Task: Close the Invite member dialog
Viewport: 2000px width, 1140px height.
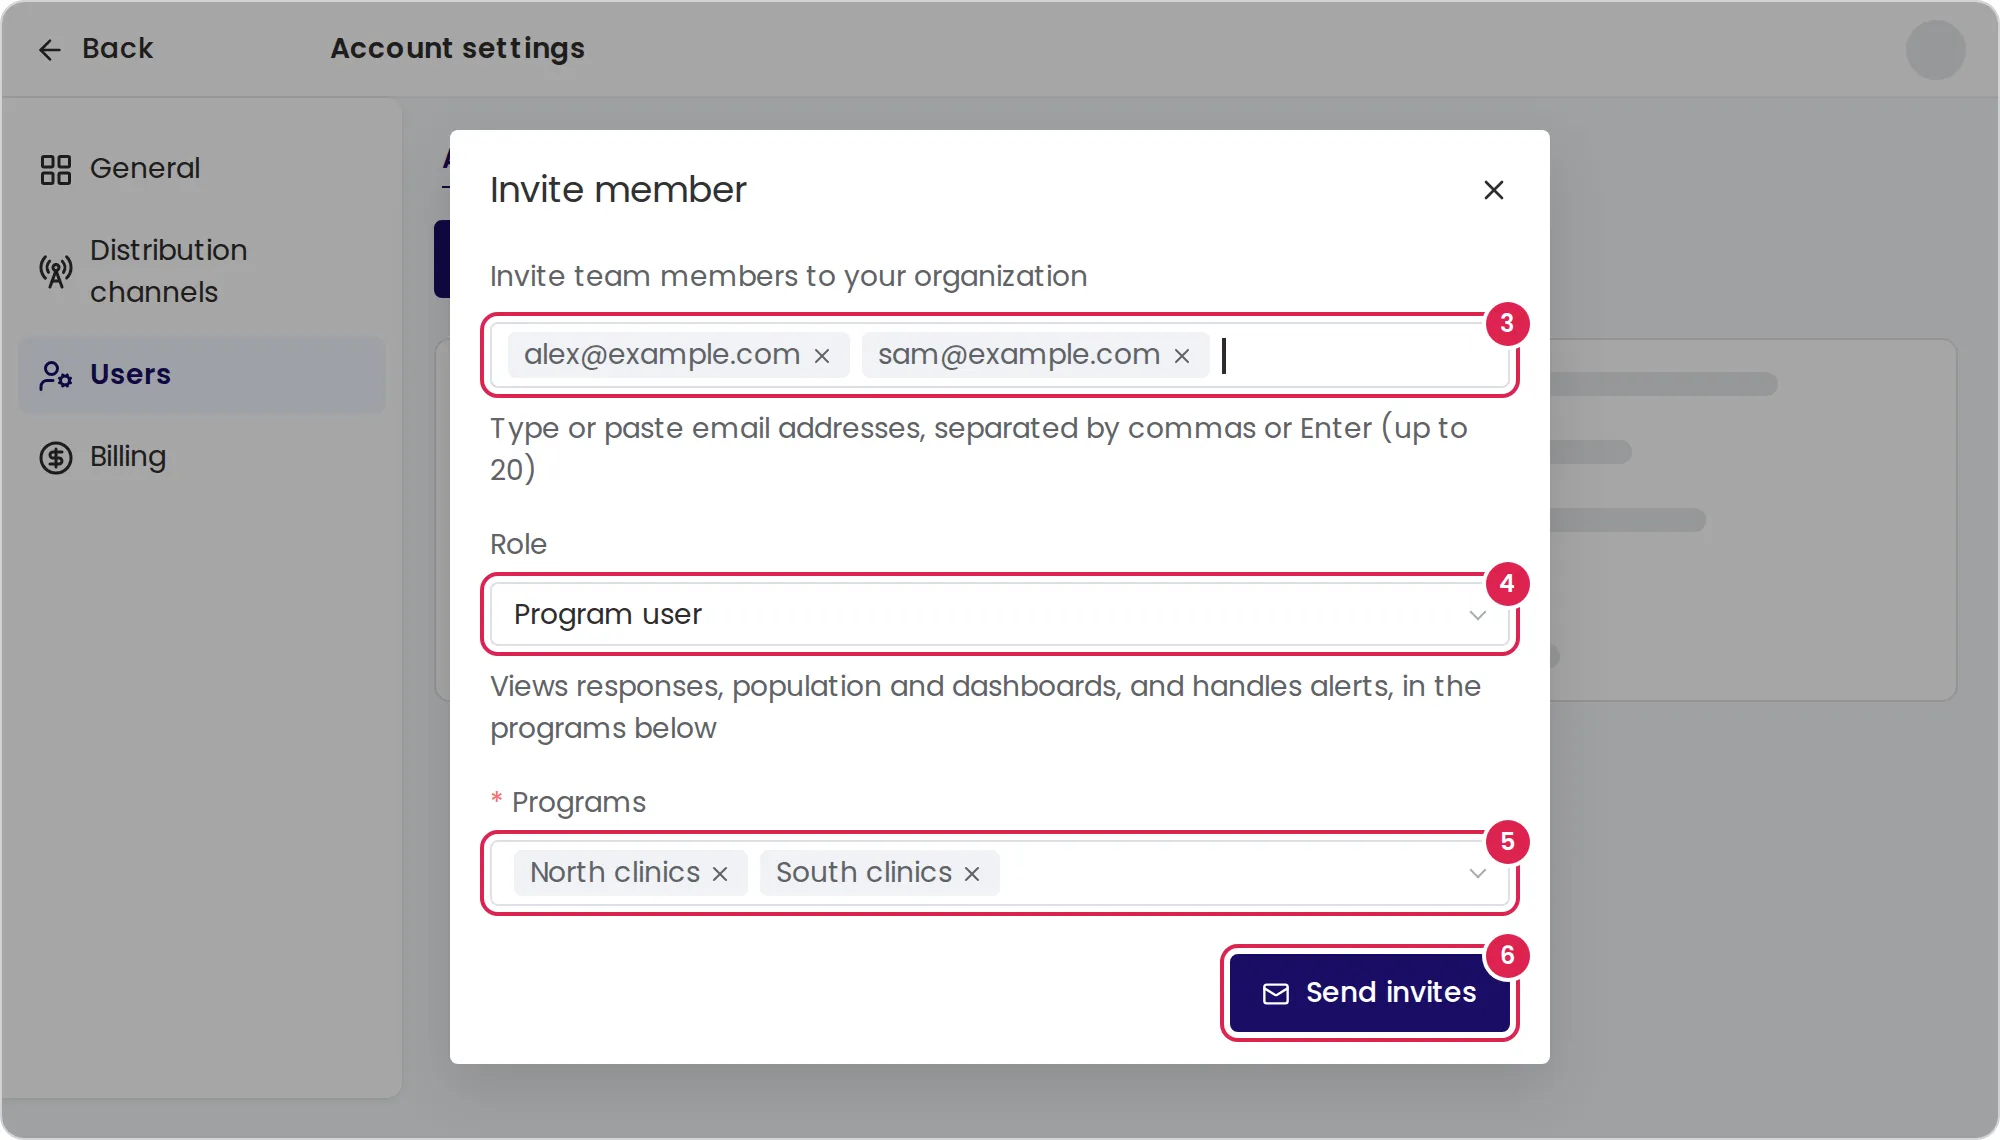Action: 1494,190
